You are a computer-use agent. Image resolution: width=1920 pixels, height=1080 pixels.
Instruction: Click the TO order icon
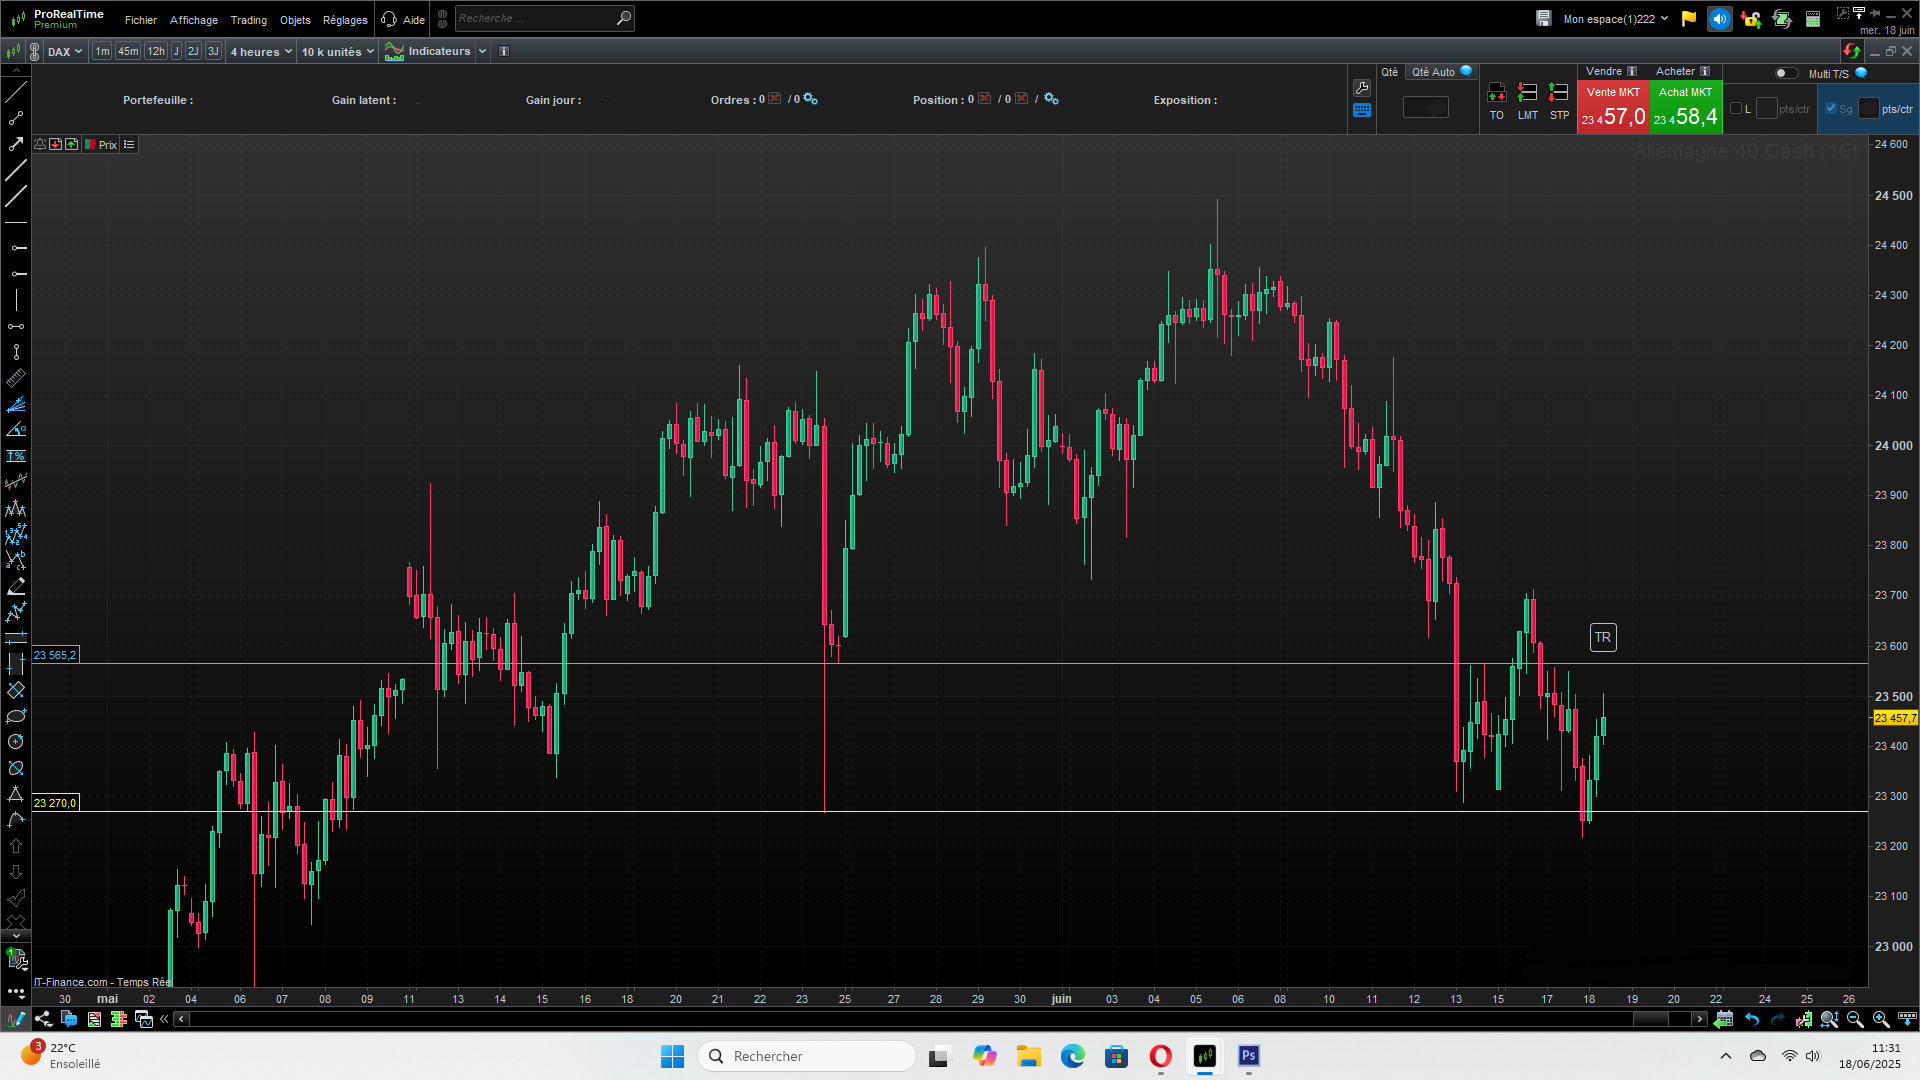tap(1496, 93)
